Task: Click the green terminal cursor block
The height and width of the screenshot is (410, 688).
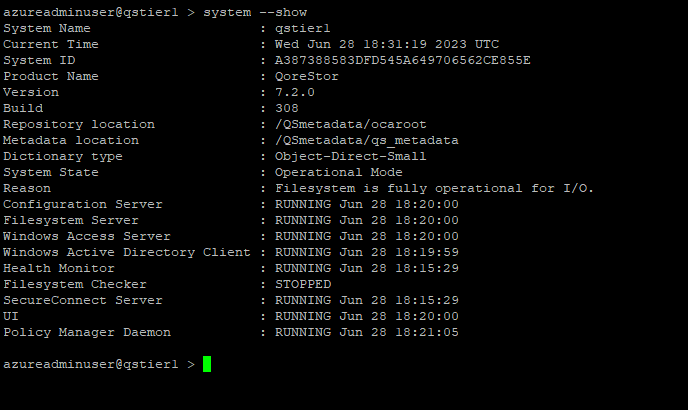Action: pos(207,364)
